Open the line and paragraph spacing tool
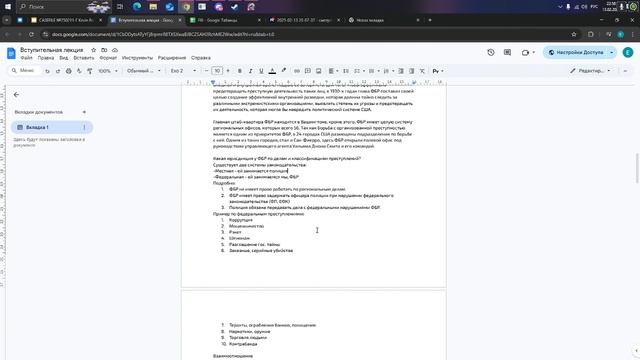640x360 pixels. click(x=346, y=71)
